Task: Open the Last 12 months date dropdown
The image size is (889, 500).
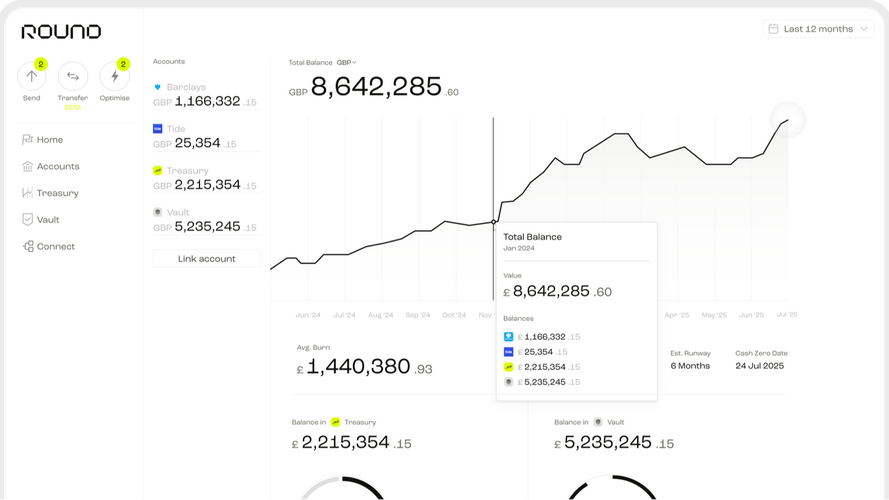Action: tap(819, 29)
